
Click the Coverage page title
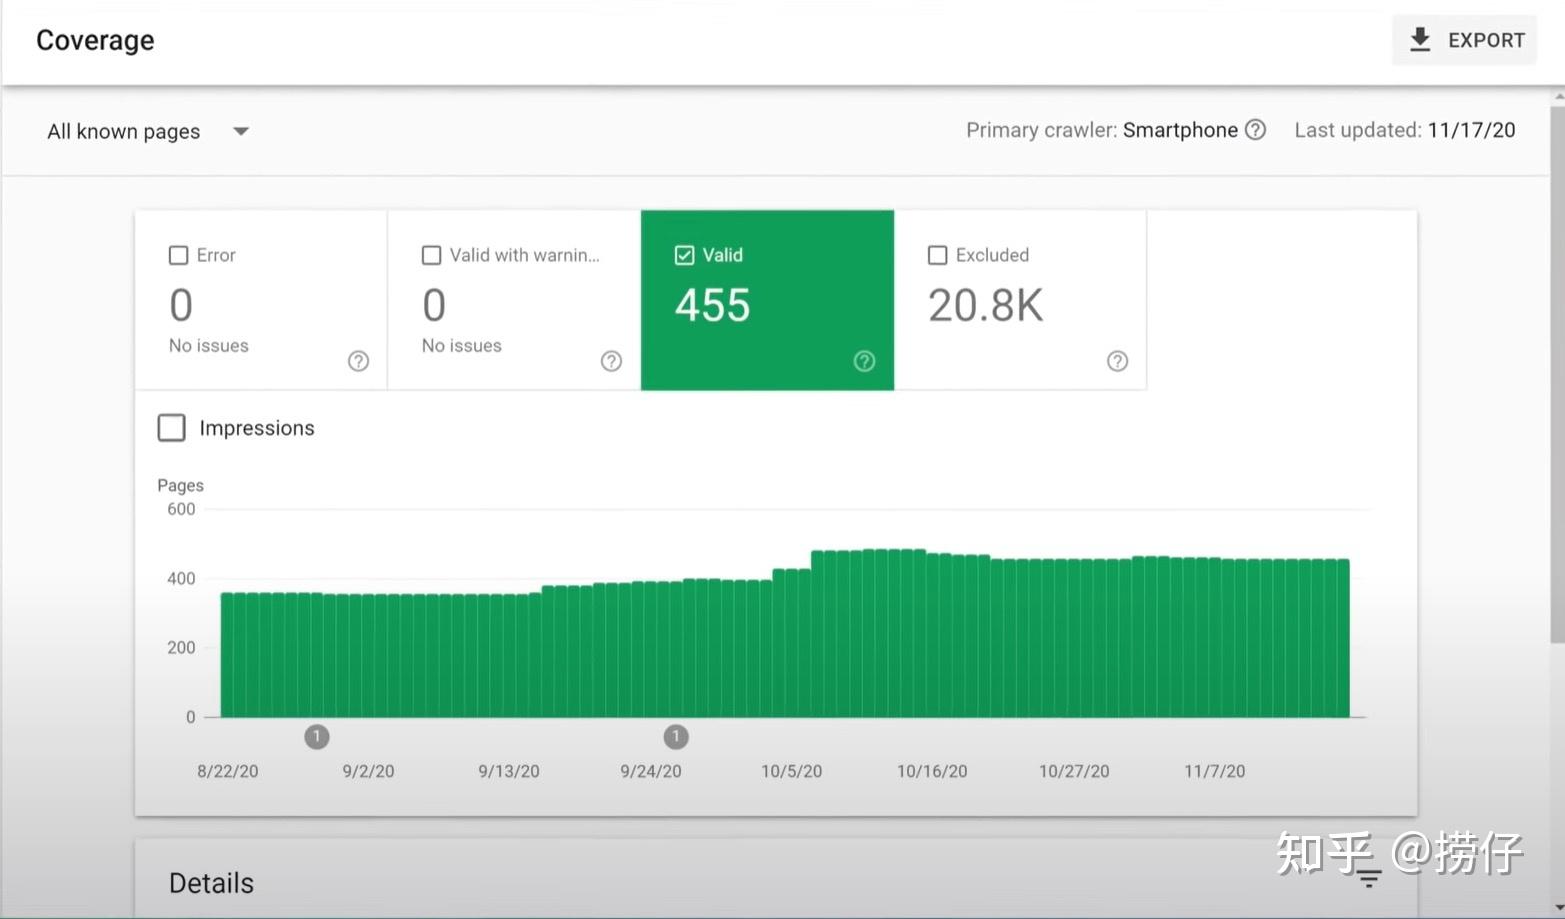95,40
